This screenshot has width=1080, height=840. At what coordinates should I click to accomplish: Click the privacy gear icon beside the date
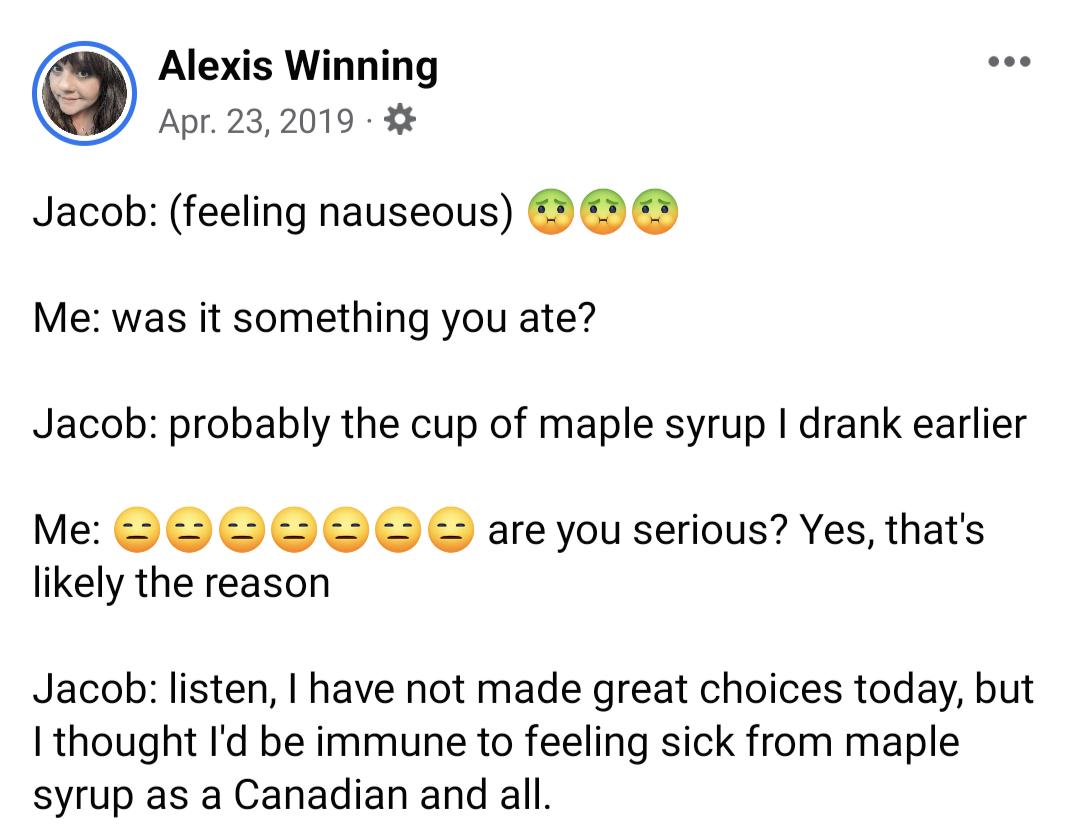coord(400,121)
